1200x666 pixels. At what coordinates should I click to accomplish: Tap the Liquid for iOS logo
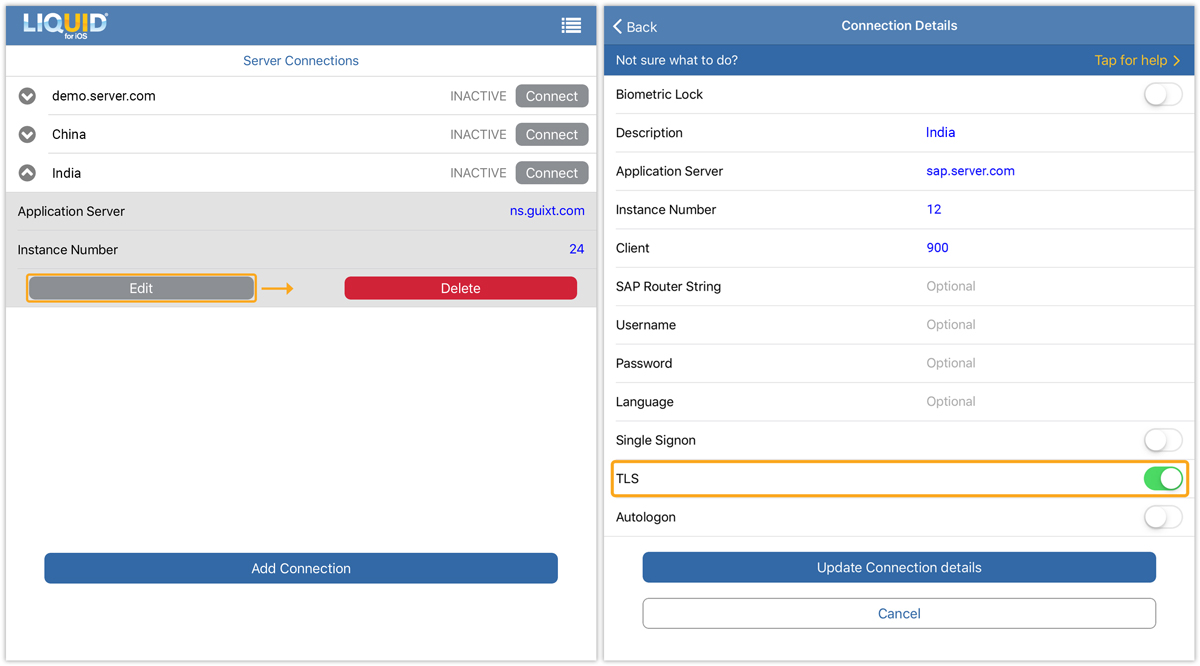click(x=66, y=25)
